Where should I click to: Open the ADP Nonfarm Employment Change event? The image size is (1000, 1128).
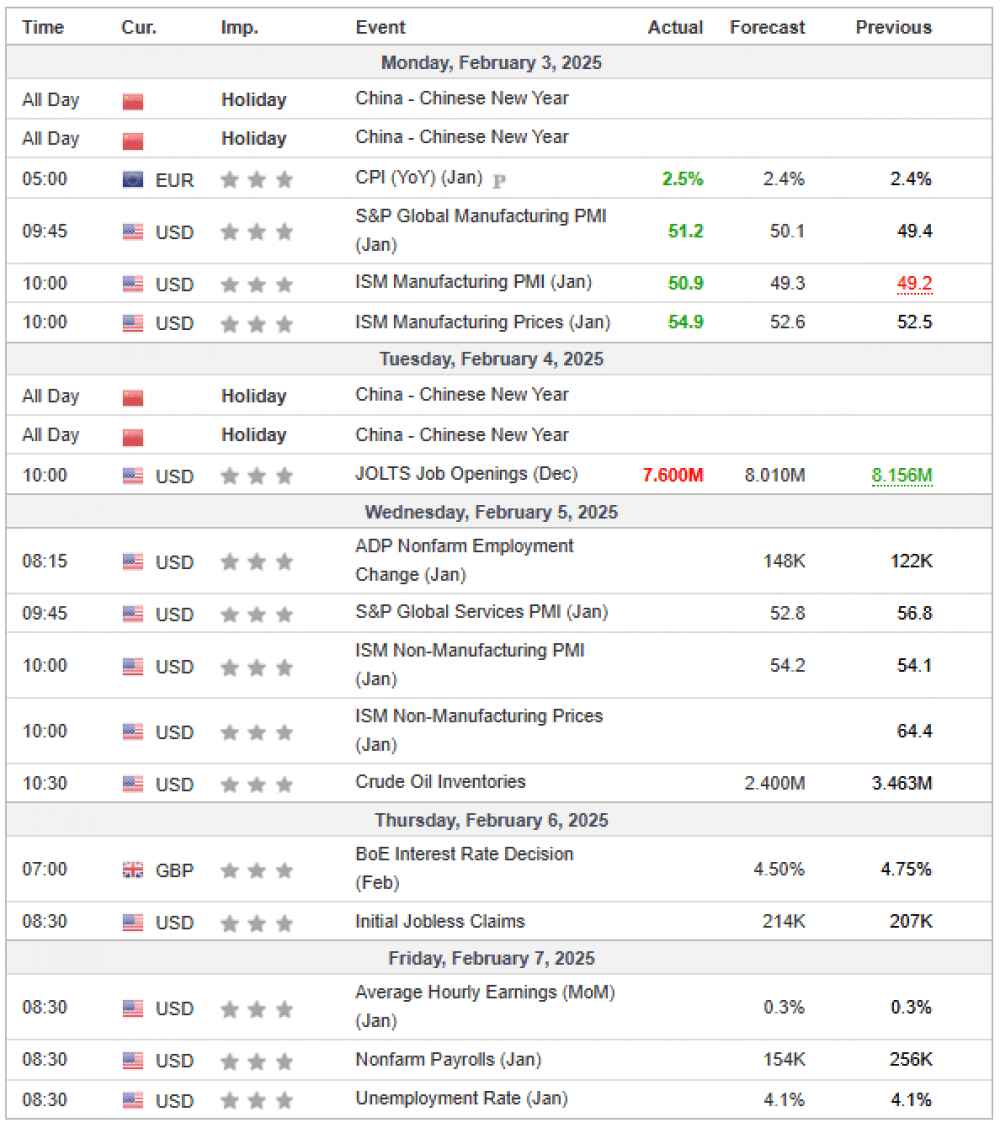click(464, 560)
